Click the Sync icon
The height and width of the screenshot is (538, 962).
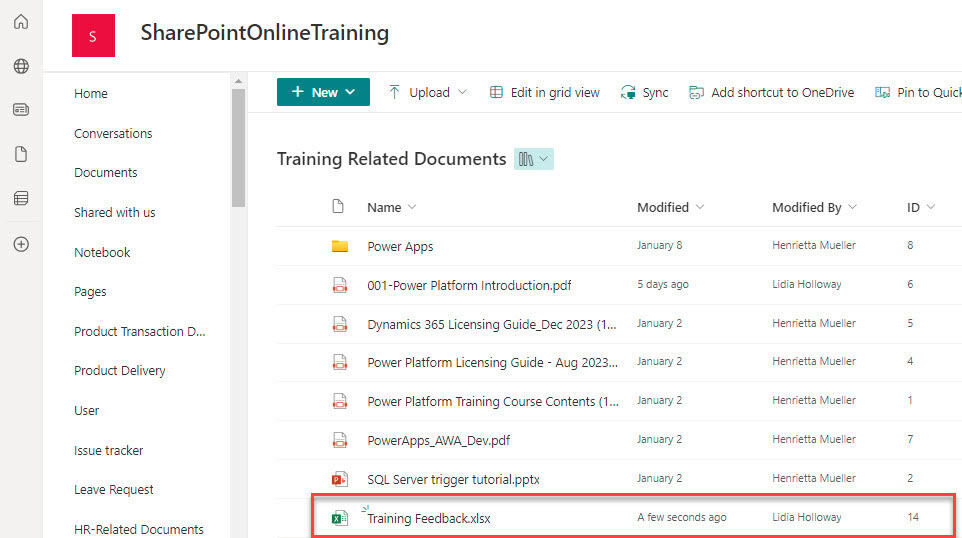[628, 92]
